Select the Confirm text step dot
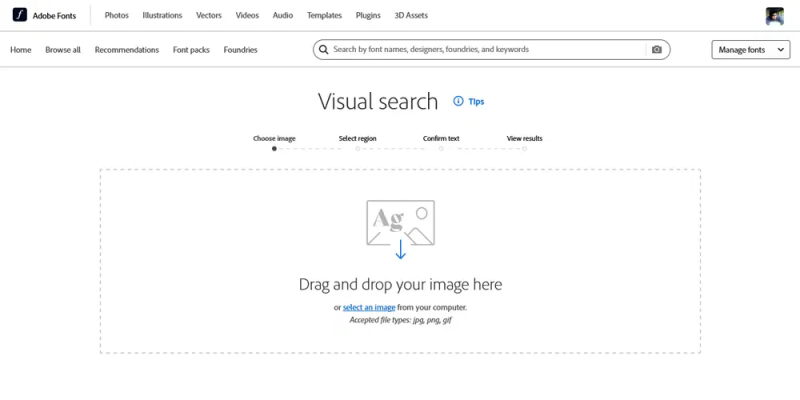Viewport: 800px width, 400px height. [x=441, y=149]
